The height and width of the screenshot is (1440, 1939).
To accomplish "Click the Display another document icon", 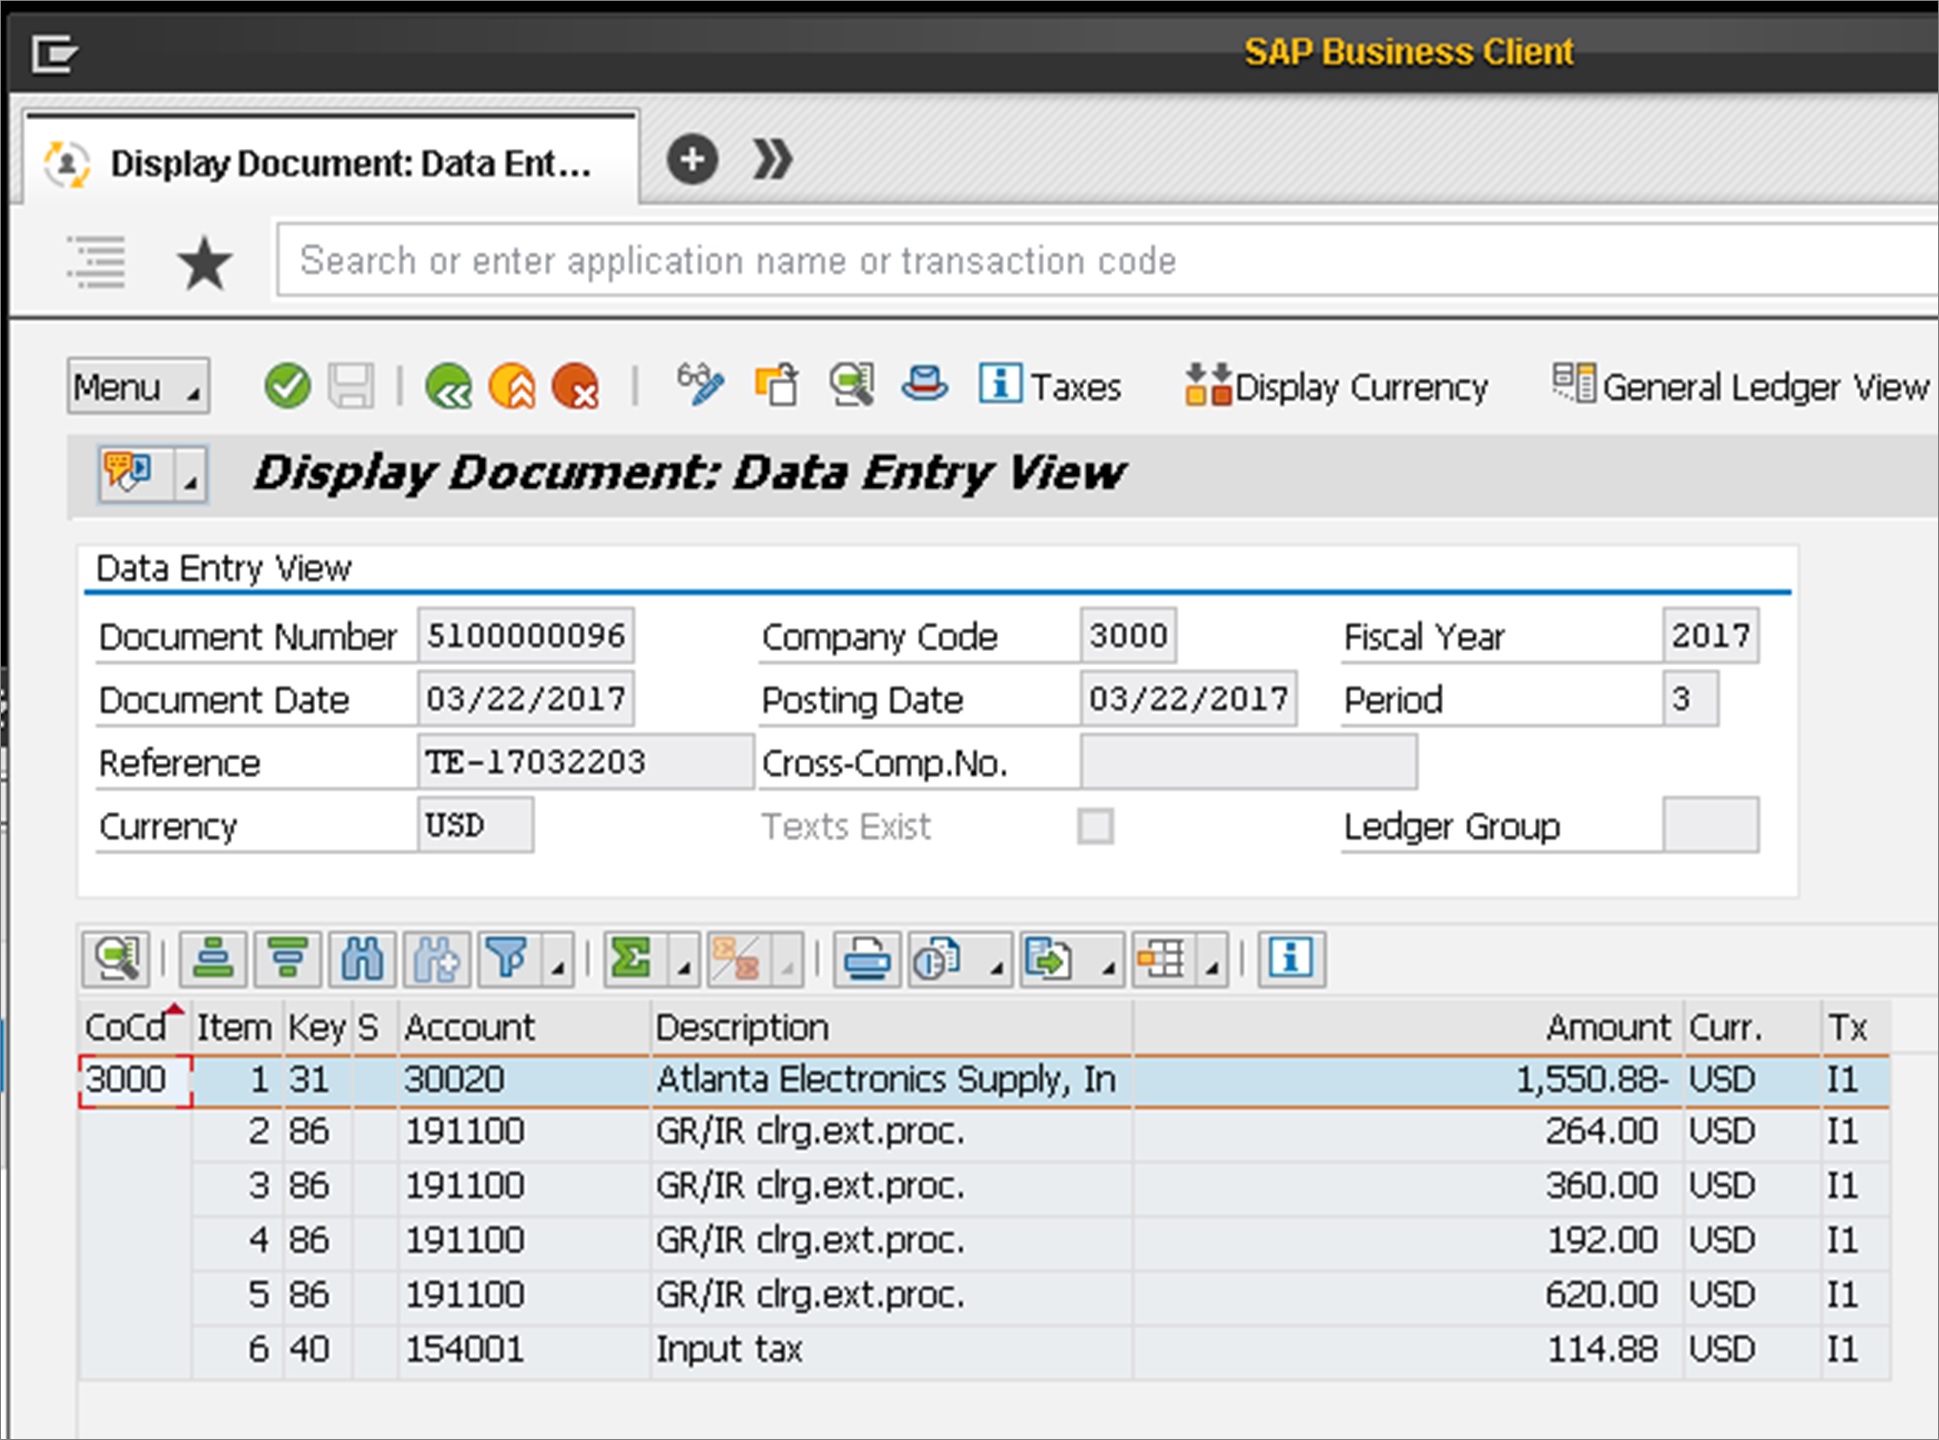I will (x=777, y=385).
